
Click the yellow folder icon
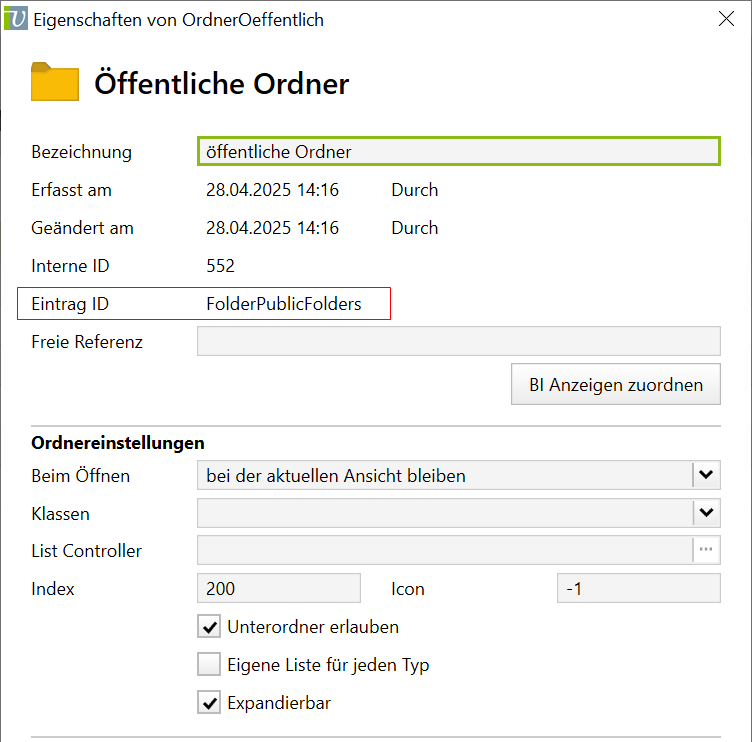pyautogui.click(x=55, y=82)
